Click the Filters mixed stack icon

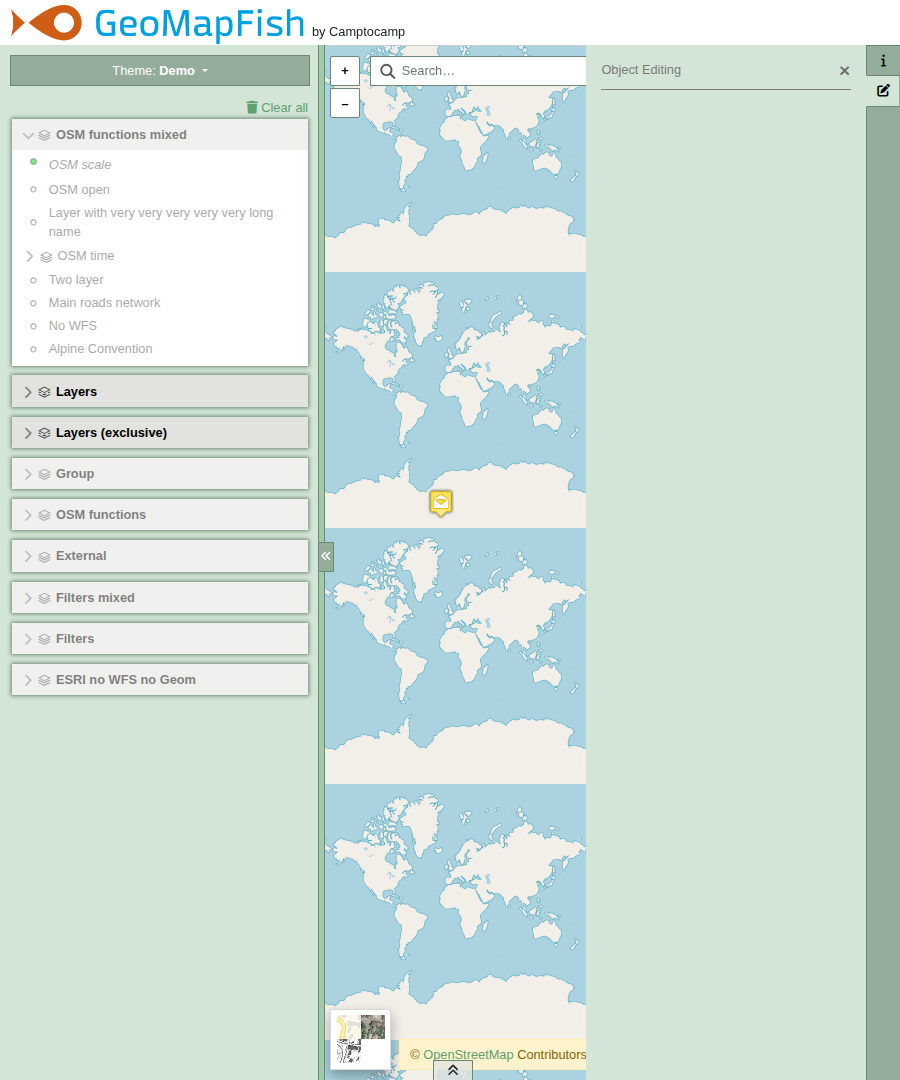pyautogui.click(x=44, y=598)
